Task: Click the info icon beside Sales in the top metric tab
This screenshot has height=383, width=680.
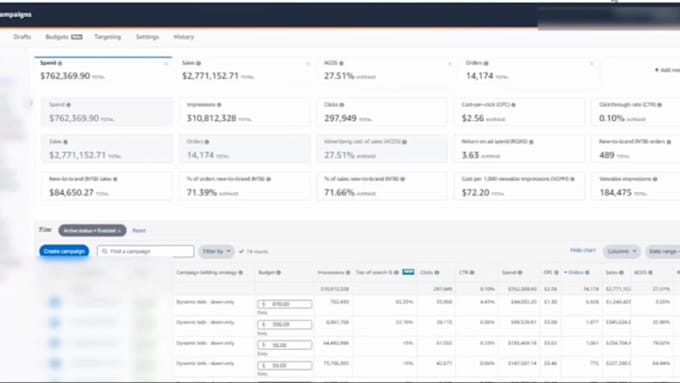Action: point(199,63)
